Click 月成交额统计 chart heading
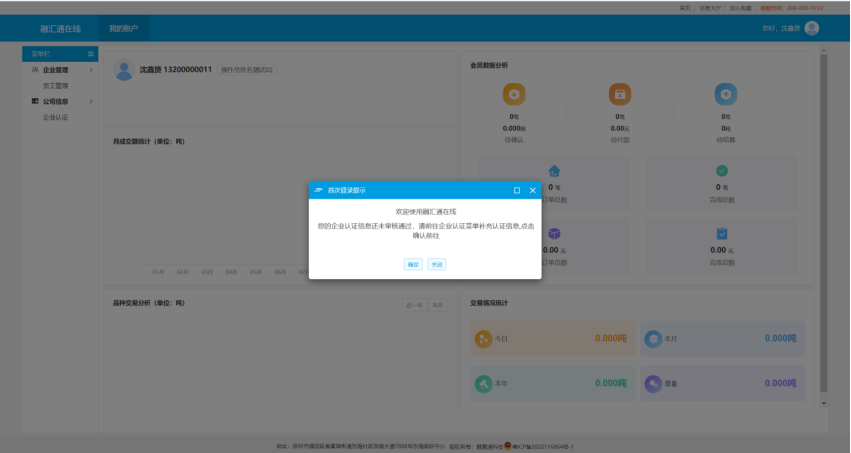The image size is (851, 453). click(149, 142)
